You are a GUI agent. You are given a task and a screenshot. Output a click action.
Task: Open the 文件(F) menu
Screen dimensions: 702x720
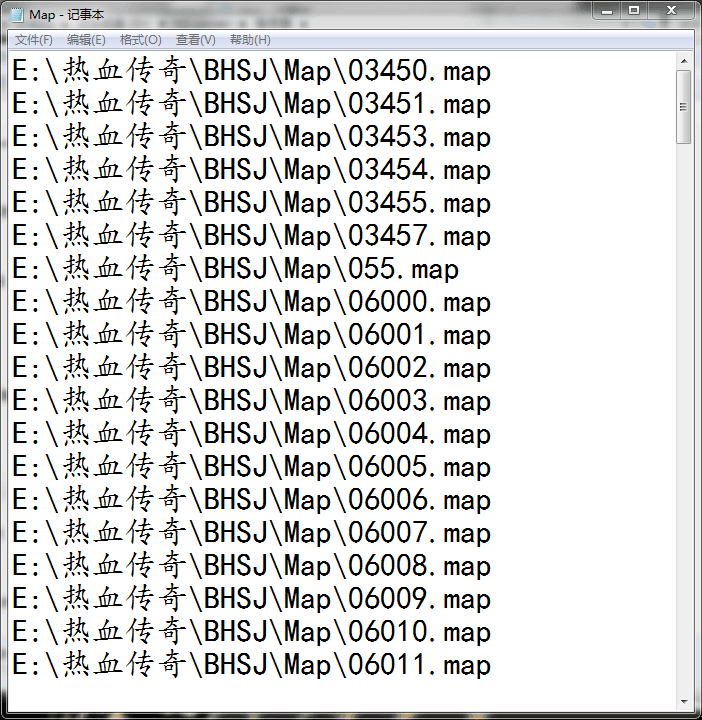click(34, 40)
